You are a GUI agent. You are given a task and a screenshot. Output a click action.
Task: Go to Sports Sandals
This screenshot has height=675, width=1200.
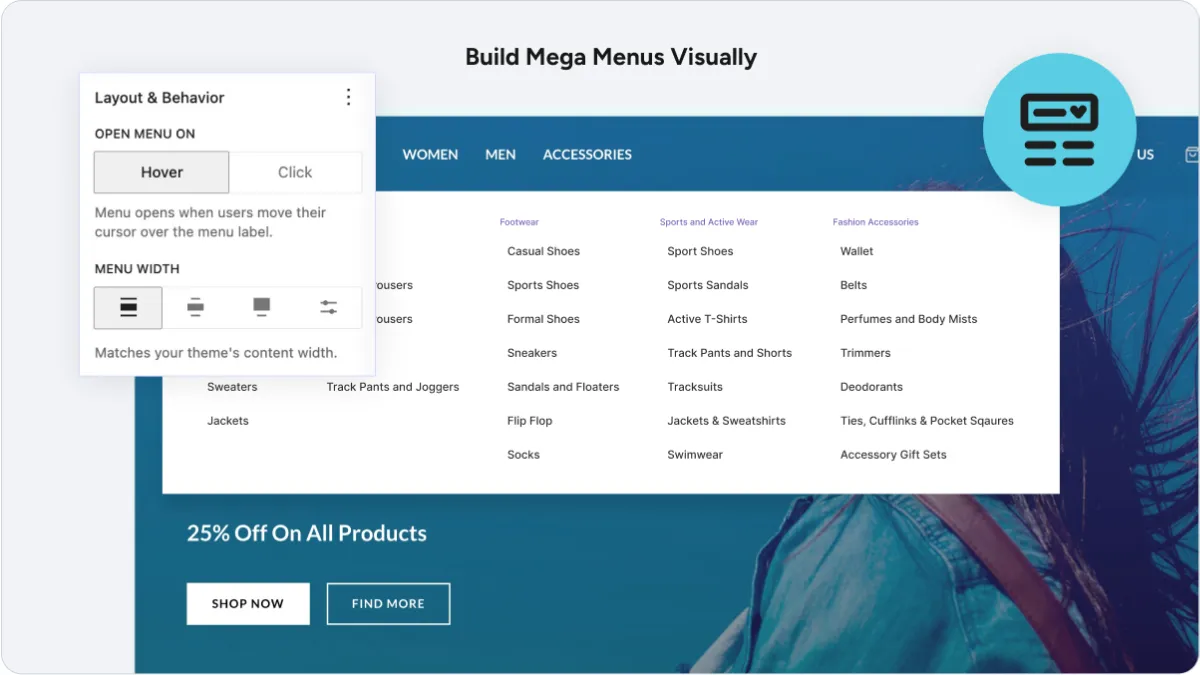coord(708,285)
